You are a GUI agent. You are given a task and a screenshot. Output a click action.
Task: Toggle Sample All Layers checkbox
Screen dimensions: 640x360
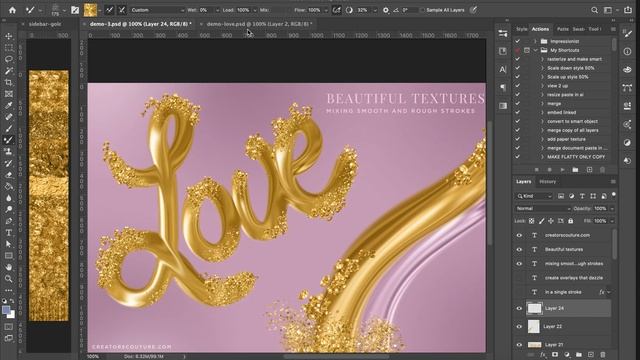point(423,10)
